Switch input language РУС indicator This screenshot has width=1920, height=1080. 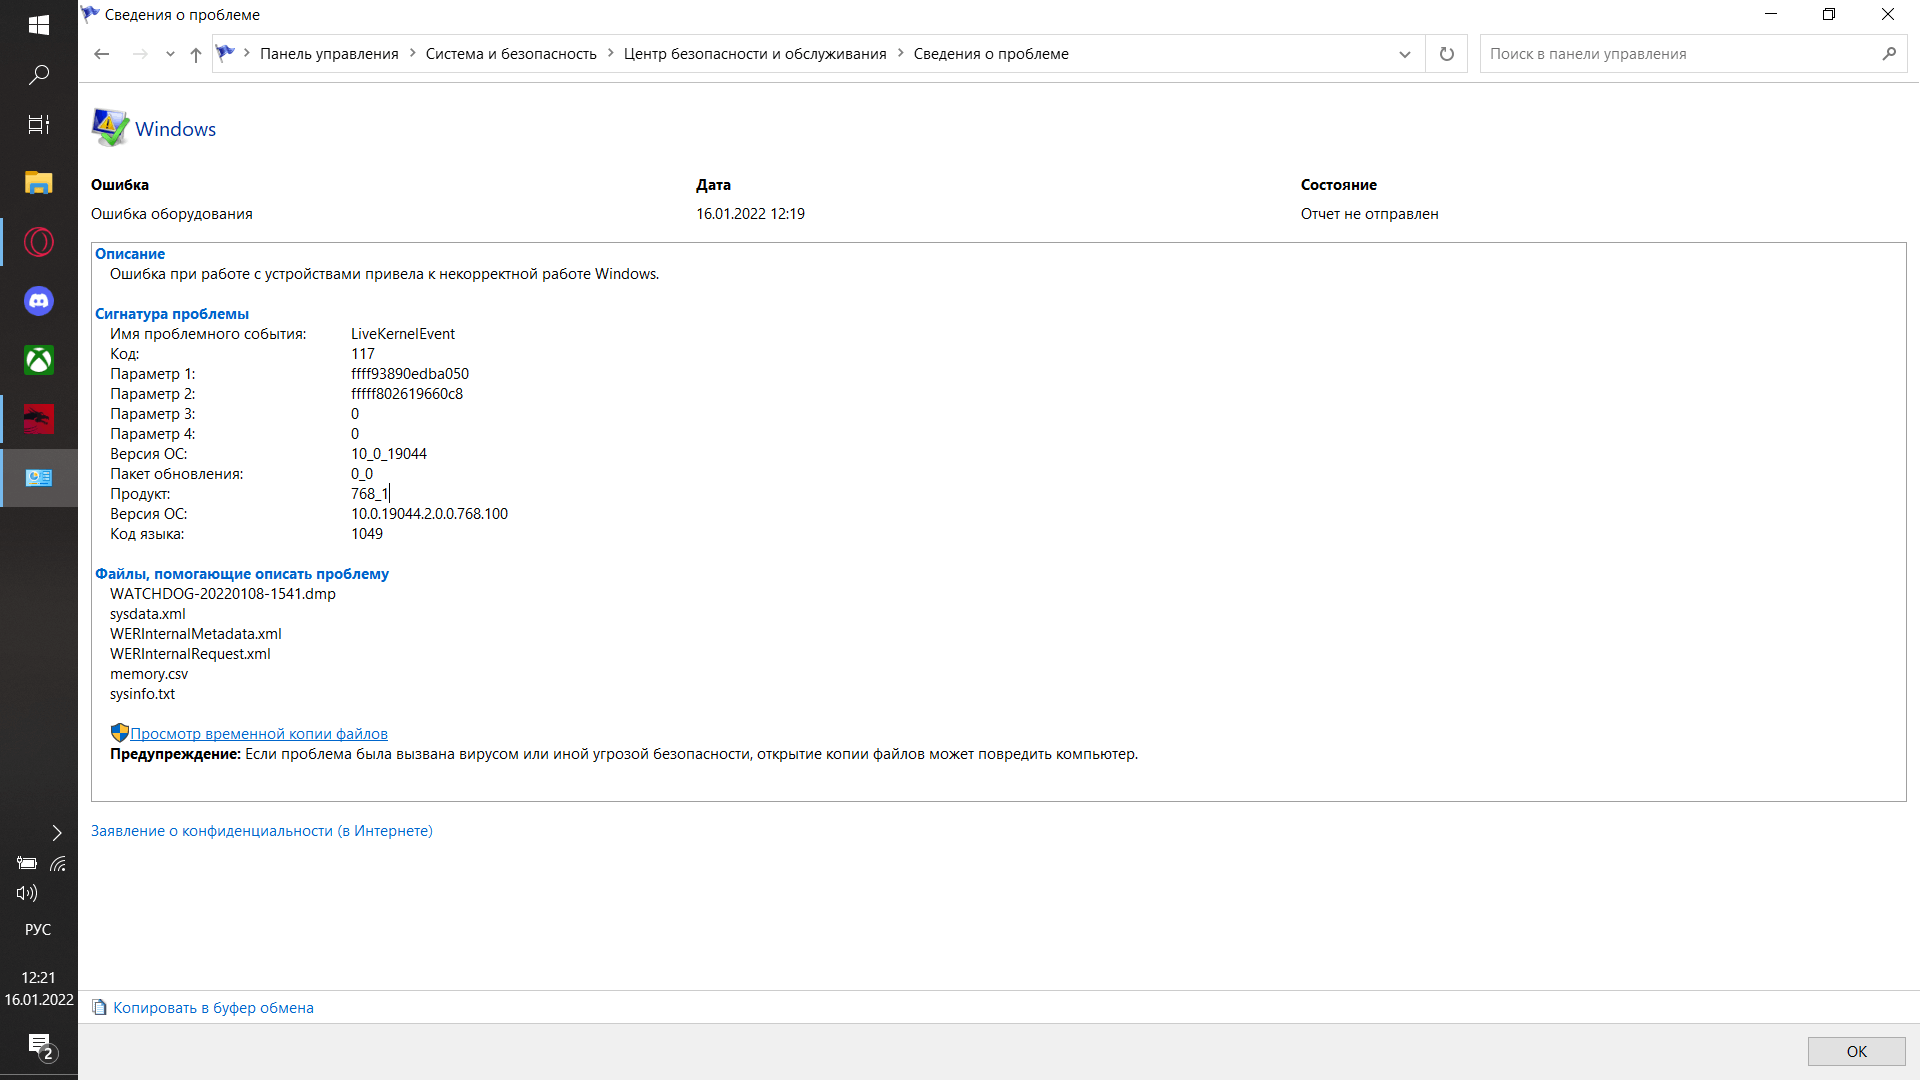click(38, 930)
